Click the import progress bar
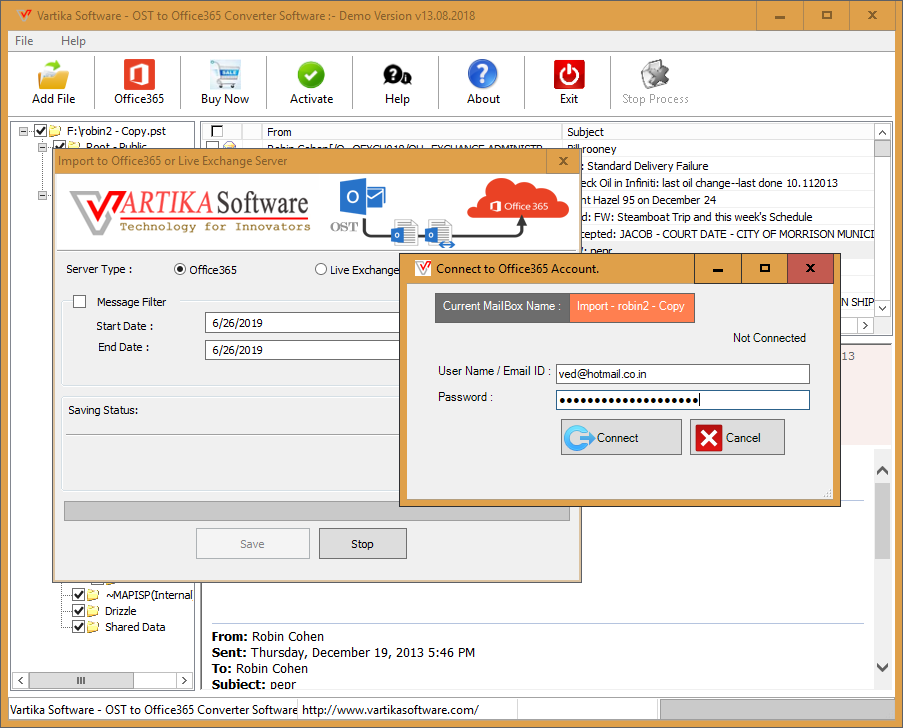The image size is (903, 728). (317, 511)
